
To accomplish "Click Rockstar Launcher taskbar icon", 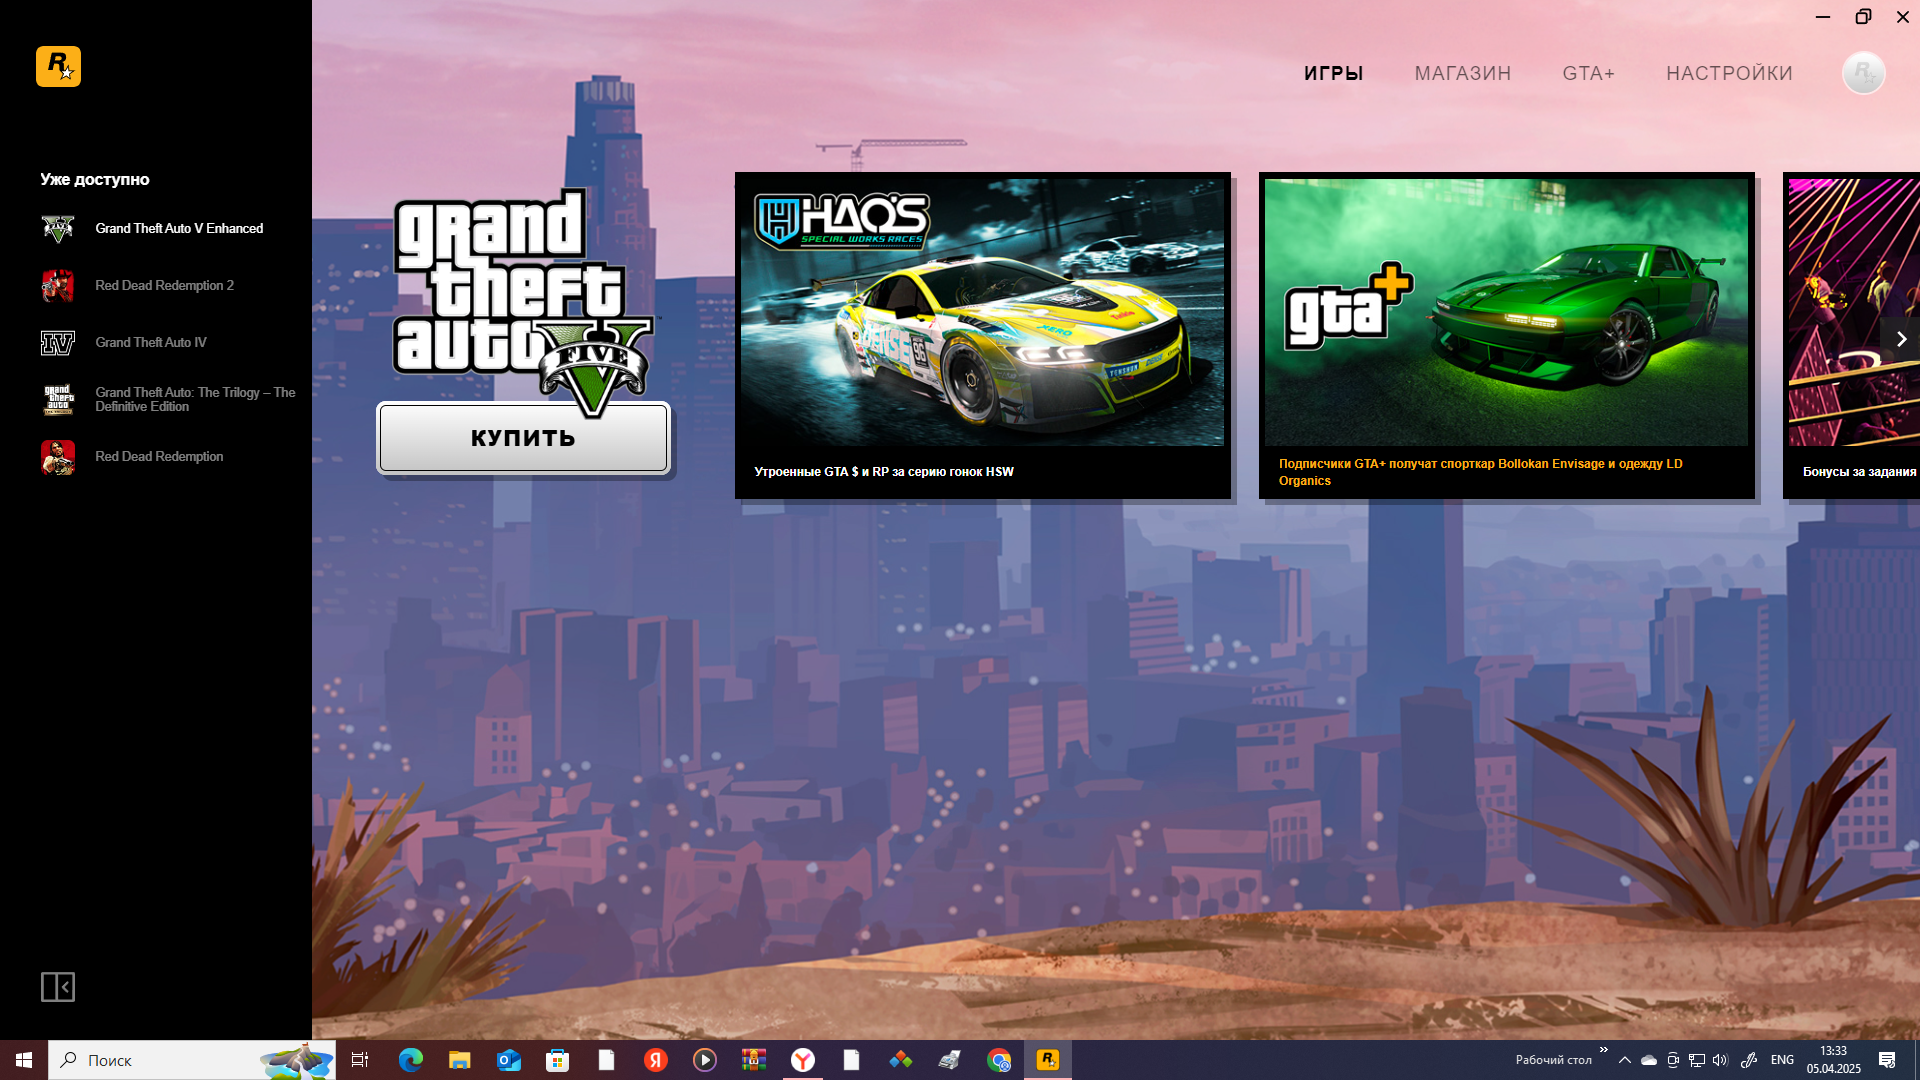I will [x=1048, y=1060].
